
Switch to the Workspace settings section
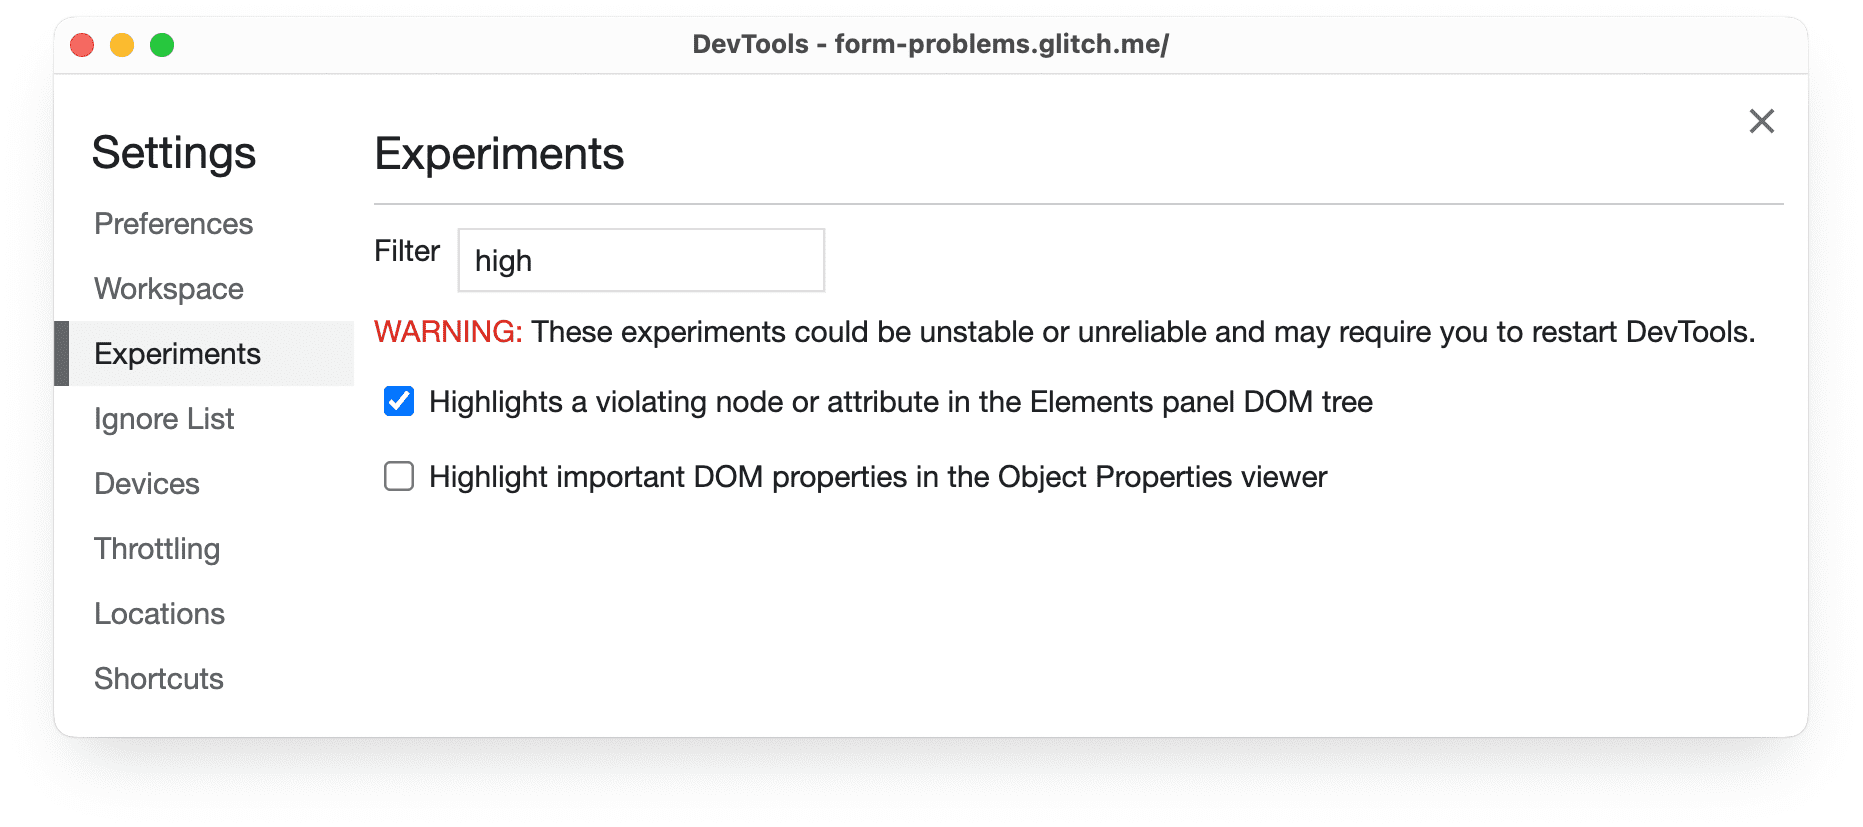coord(168,288)
